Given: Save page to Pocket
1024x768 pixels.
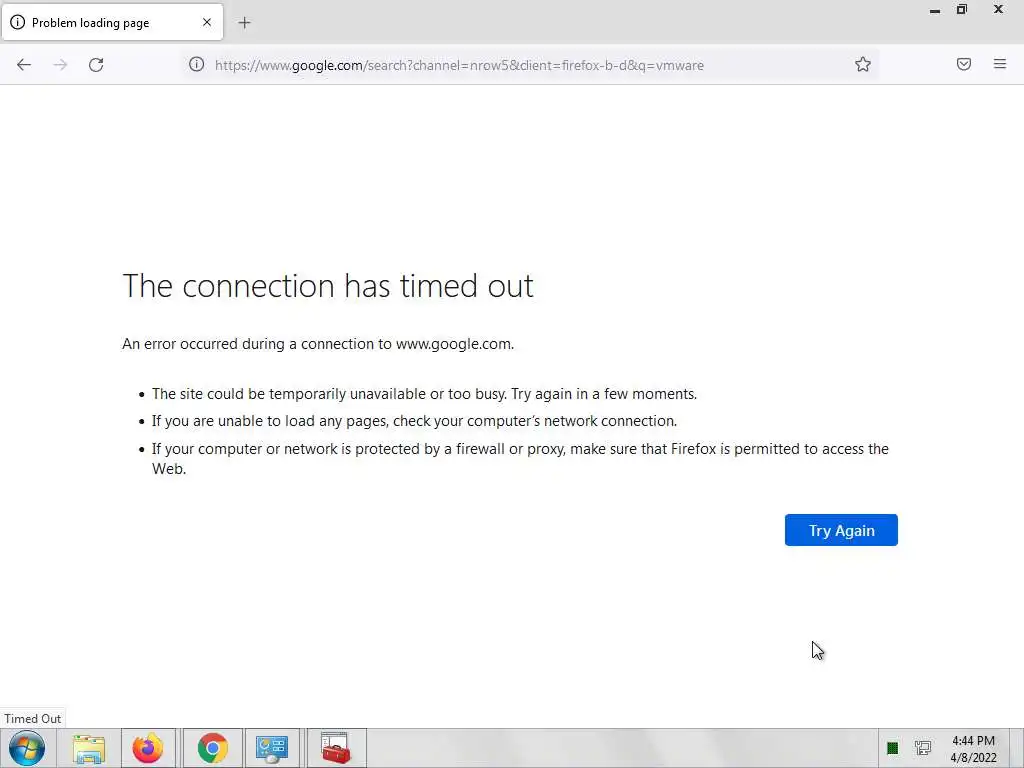Looking at the screenshot, I should [x=963, y=64].
